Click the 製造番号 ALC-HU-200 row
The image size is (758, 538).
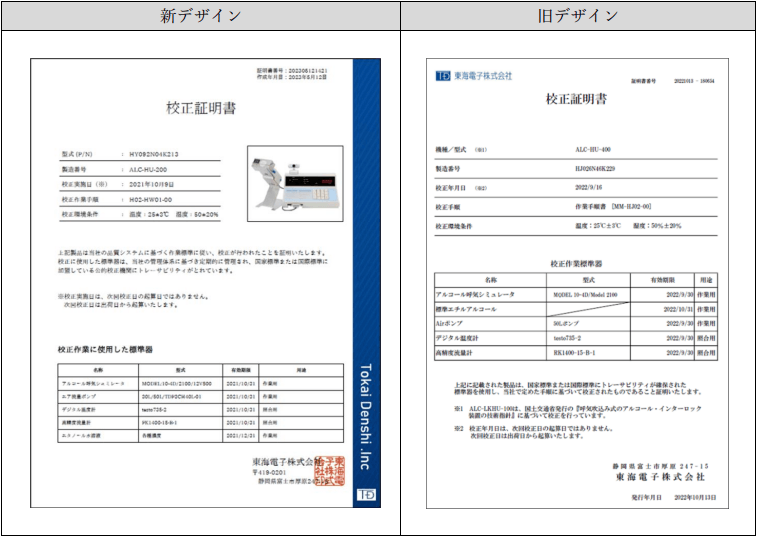[140, 170]
